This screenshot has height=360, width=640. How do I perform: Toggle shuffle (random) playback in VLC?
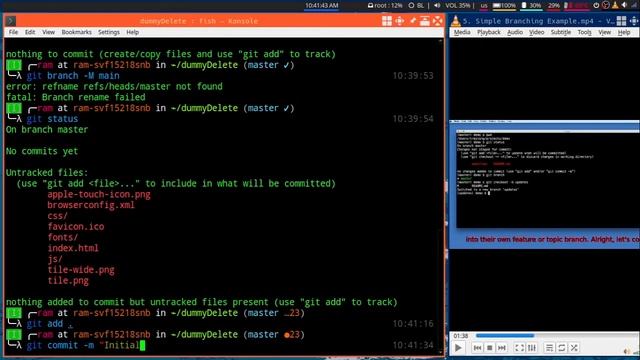coord(574,348)
